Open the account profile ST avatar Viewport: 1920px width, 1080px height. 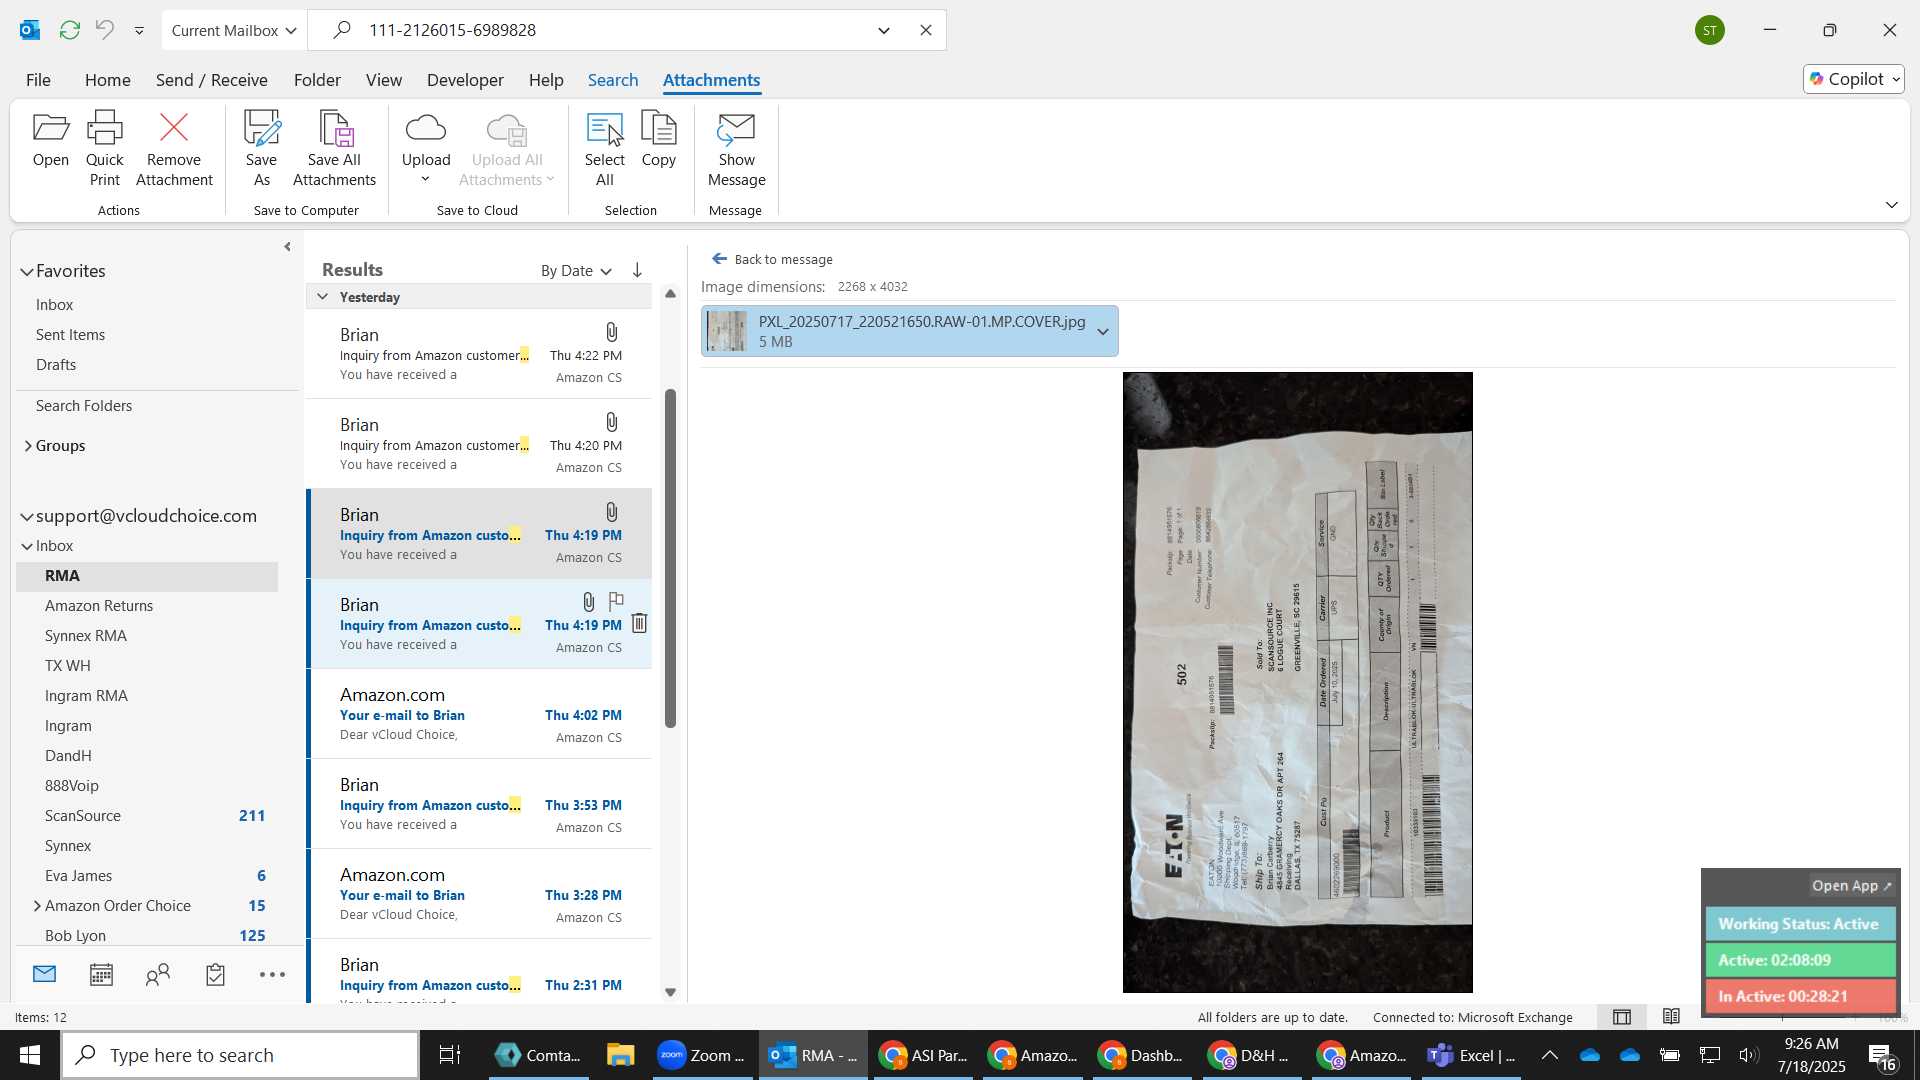click(x=1710, y=30)
